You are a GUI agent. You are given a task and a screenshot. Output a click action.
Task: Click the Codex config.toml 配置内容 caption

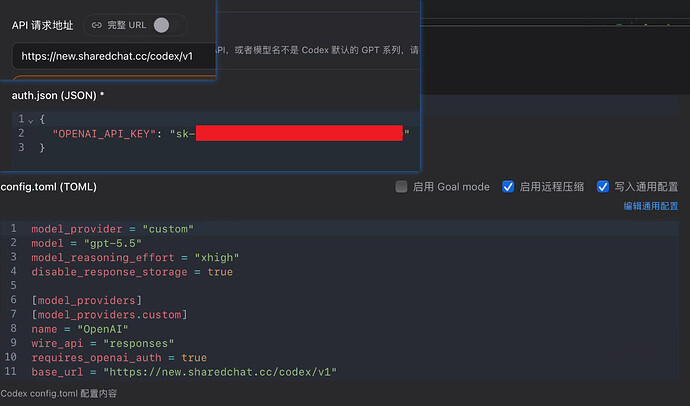coord(59,393)
